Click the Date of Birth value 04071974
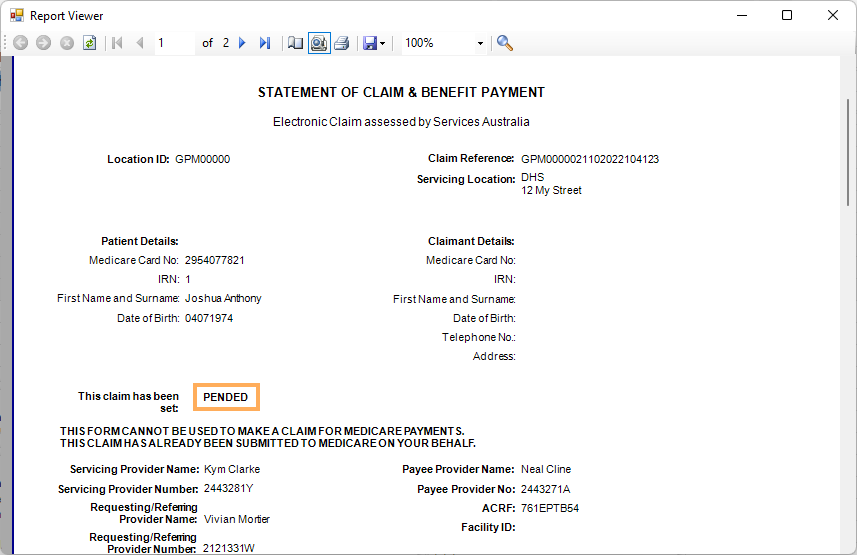857x555 pixels. coord(209,318)
